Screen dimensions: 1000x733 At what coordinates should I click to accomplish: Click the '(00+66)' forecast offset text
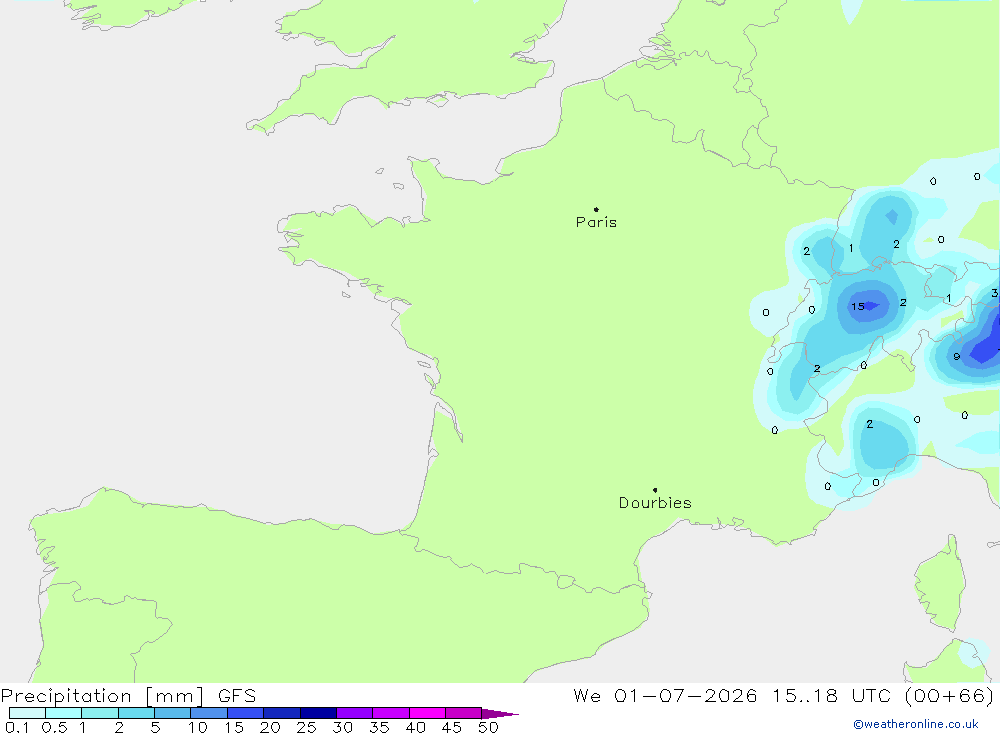click(x=950, y=695)
